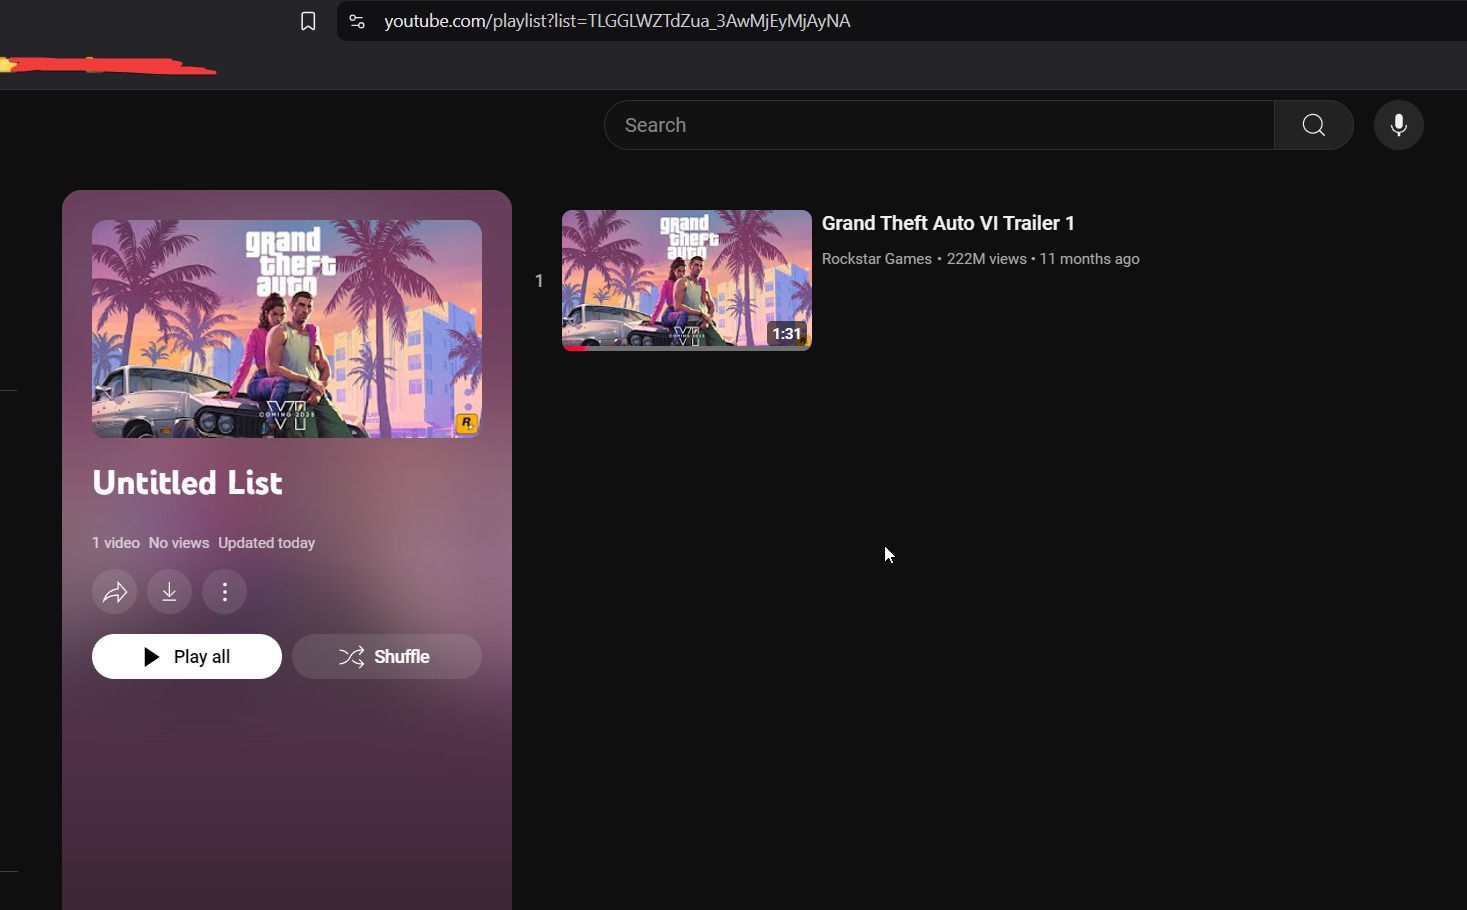Click the share playlist arrow icon
Viewport: 1467px width, 910px height.
click(x=114, y=591)
